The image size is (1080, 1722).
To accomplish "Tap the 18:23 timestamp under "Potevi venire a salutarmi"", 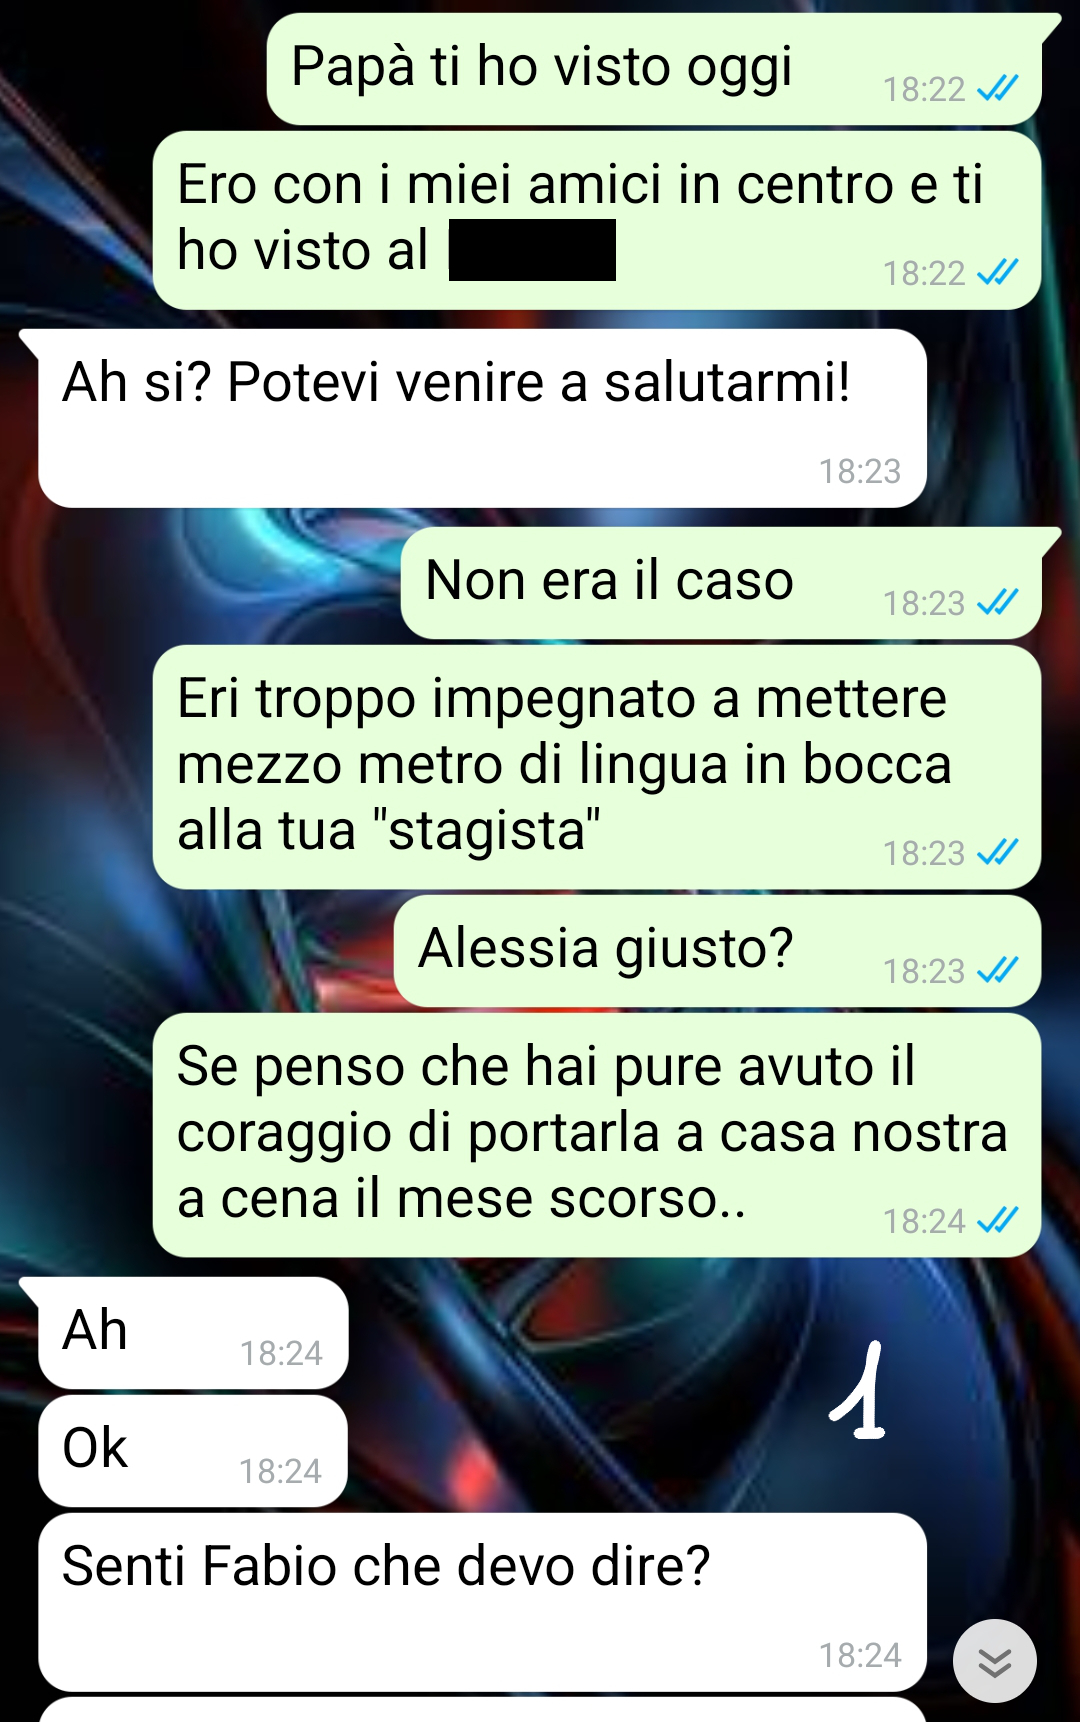I will click(x=860, y=471).
